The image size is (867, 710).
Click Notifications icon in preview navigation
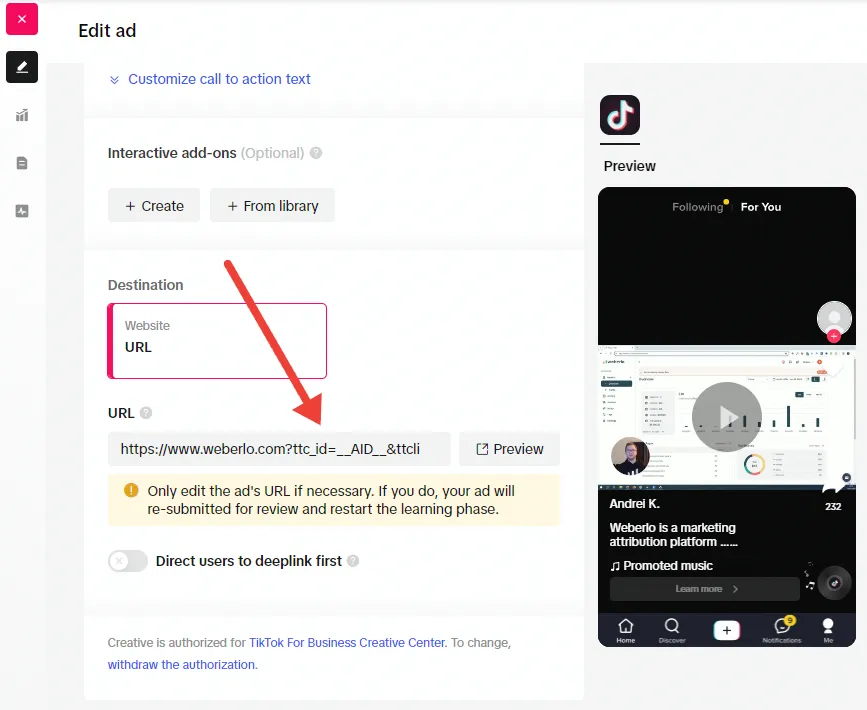(782, 630)
